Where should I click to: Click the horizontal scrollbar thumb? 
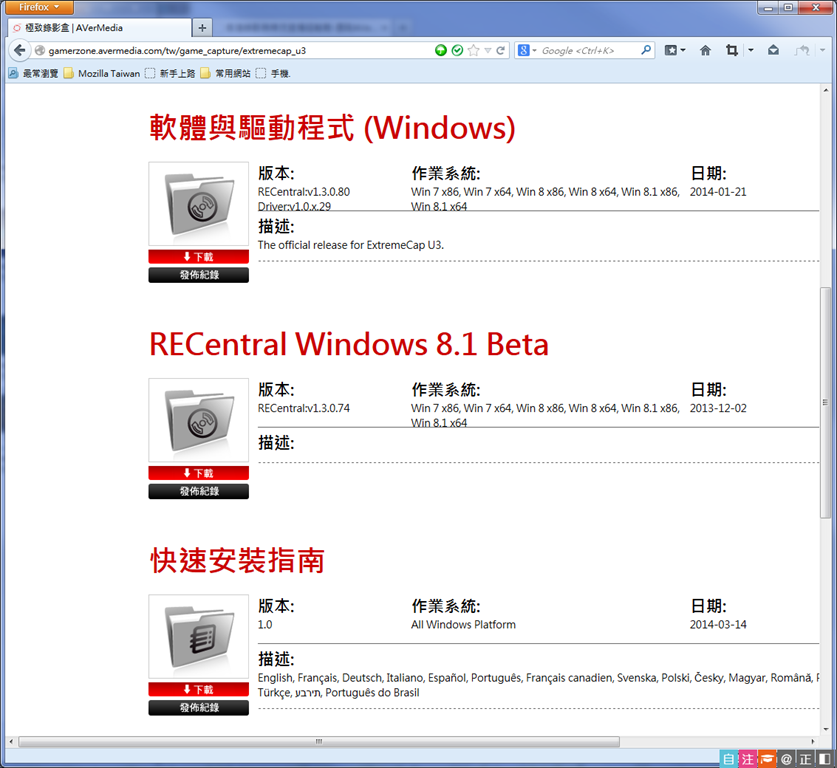pyautogui.click(x=319, y=741)
